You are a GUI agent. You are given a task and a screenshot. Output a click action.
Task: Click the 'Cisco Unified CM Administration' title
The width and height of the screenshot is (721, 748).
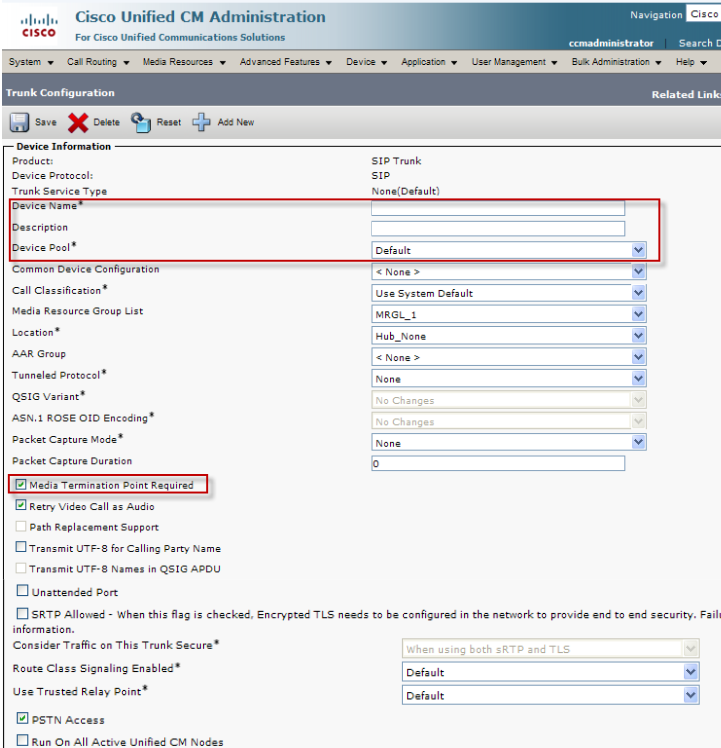pyautogui.click(x=200, y=17)
